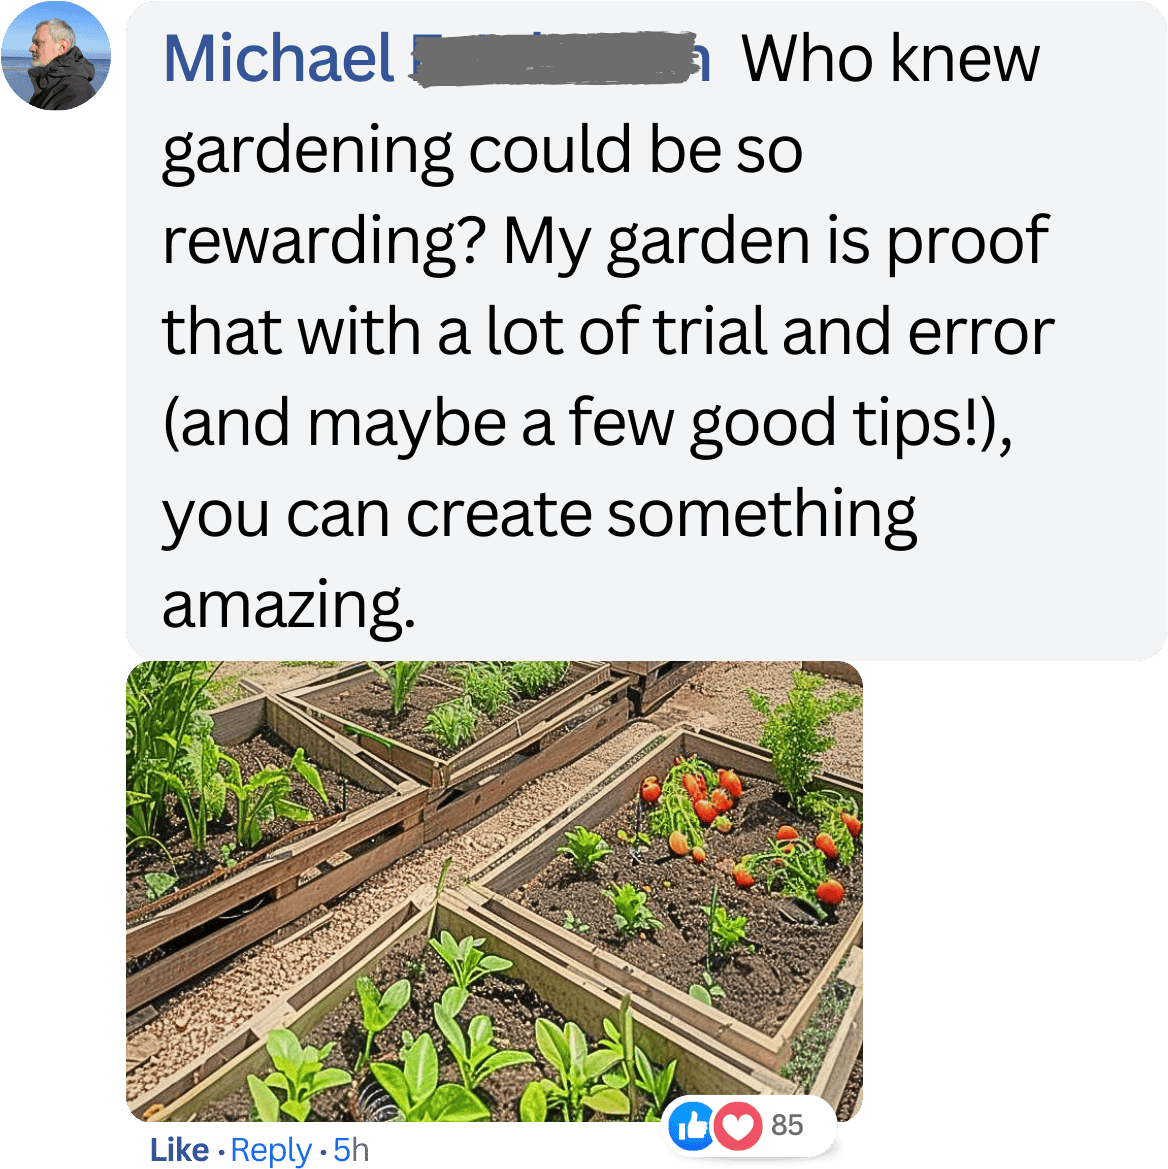Like Michael's gardening comment

click(x=180, y=1150)
